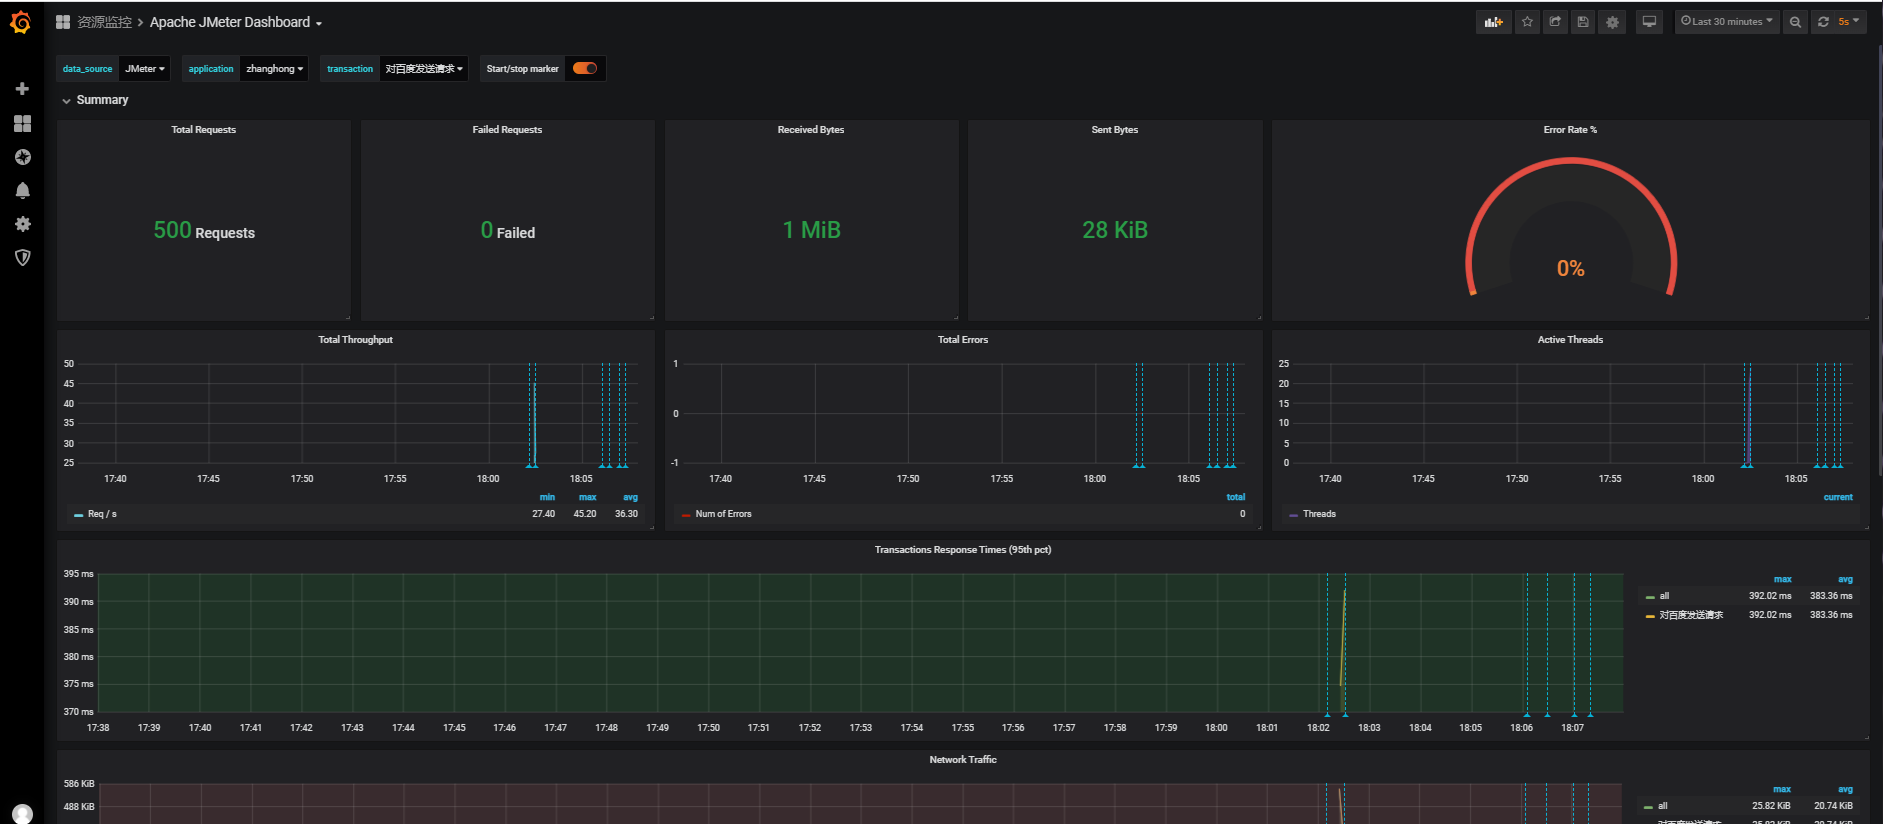Open the 5s refresh interval dropdown
Screen dimensions: 1883x824
pyautogui.click(x=1849, y=22)
